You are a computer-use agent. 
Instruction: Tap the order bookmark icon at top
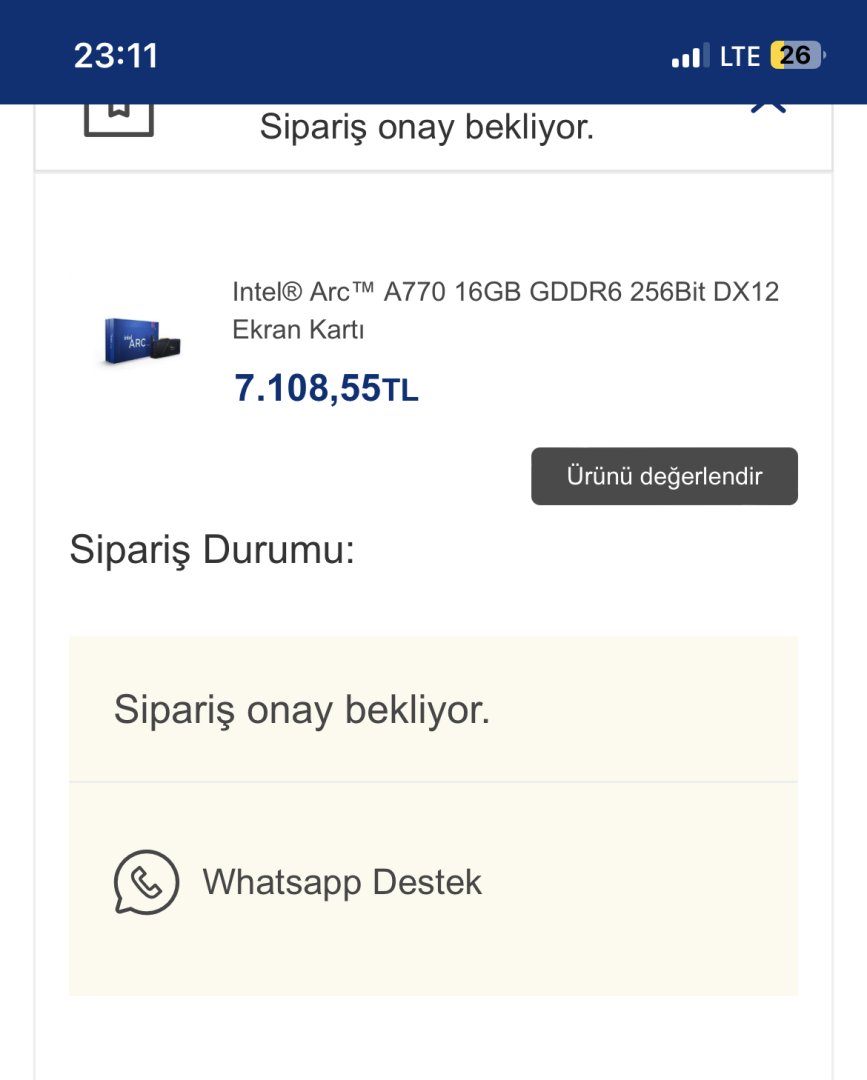118,116
